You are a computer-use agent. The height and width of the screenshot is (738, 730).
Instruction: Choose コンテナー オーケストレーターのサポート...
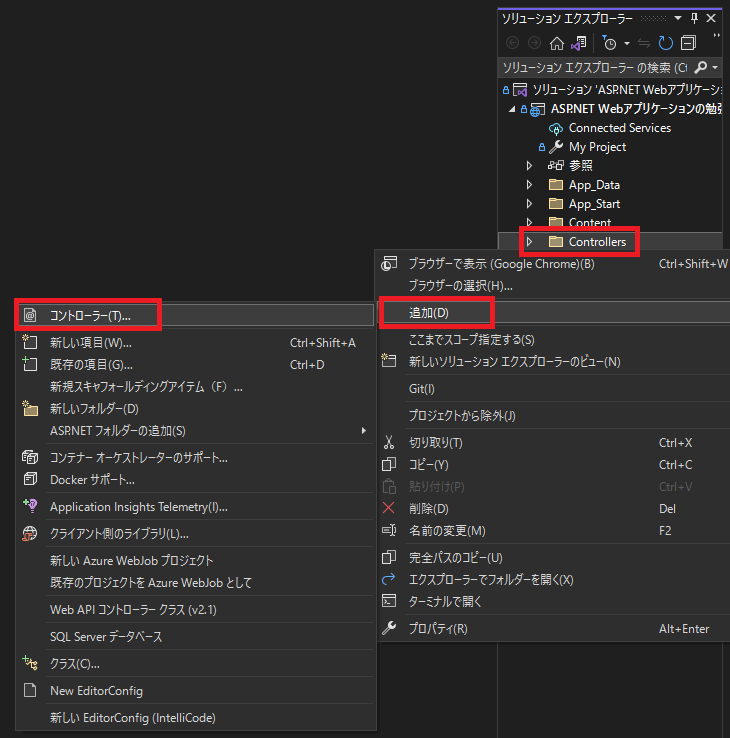tap(195, 458)
